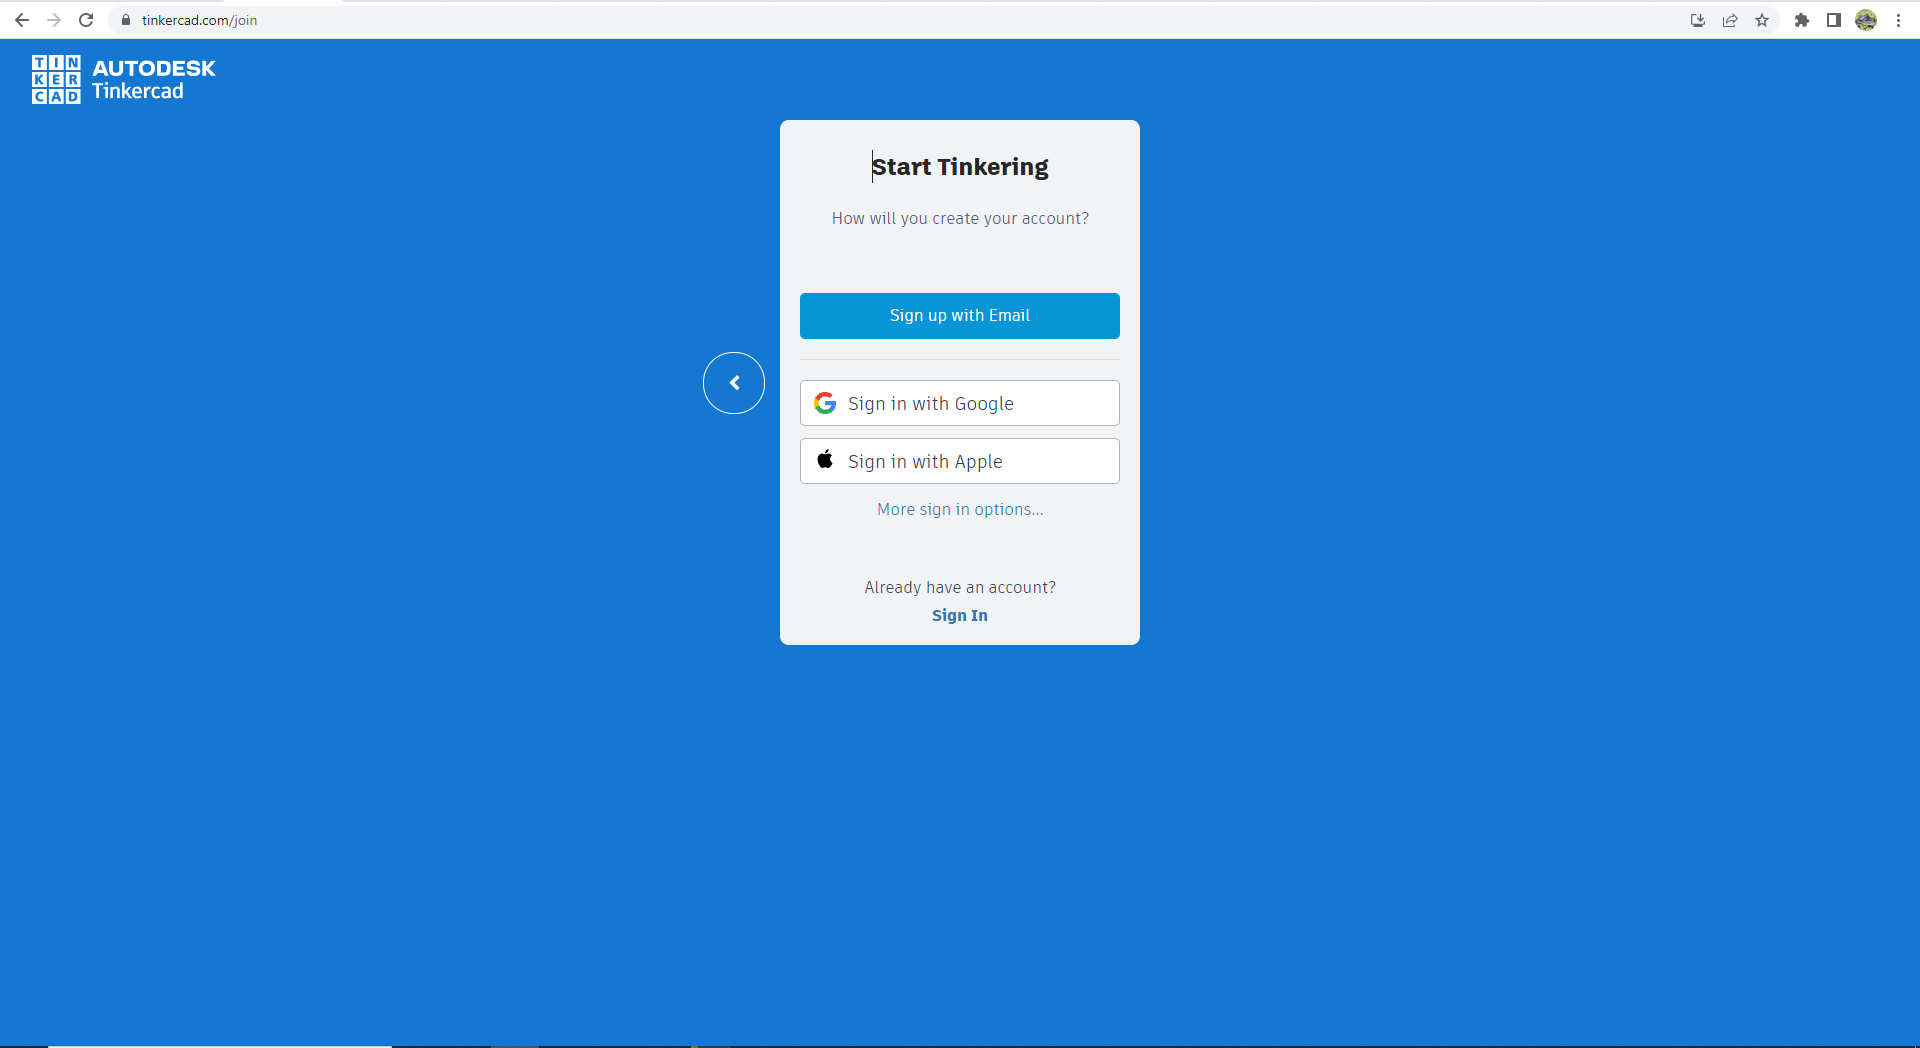
Task: Click the page reload button
Action: [x=86, y=19]
